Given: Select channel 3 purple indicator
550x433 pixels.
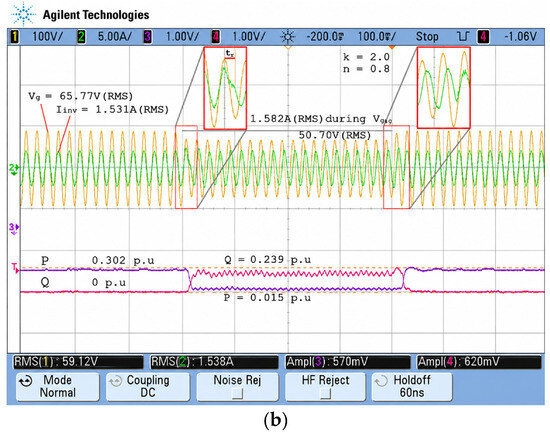Looking at the screenshot, I should point(148,36).
